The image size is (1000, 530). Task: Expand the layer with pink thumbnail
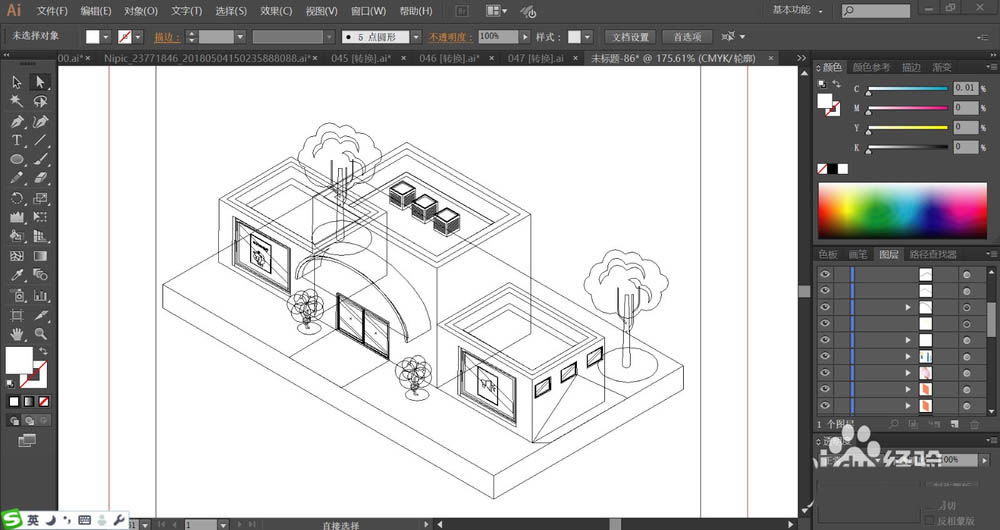908,372
